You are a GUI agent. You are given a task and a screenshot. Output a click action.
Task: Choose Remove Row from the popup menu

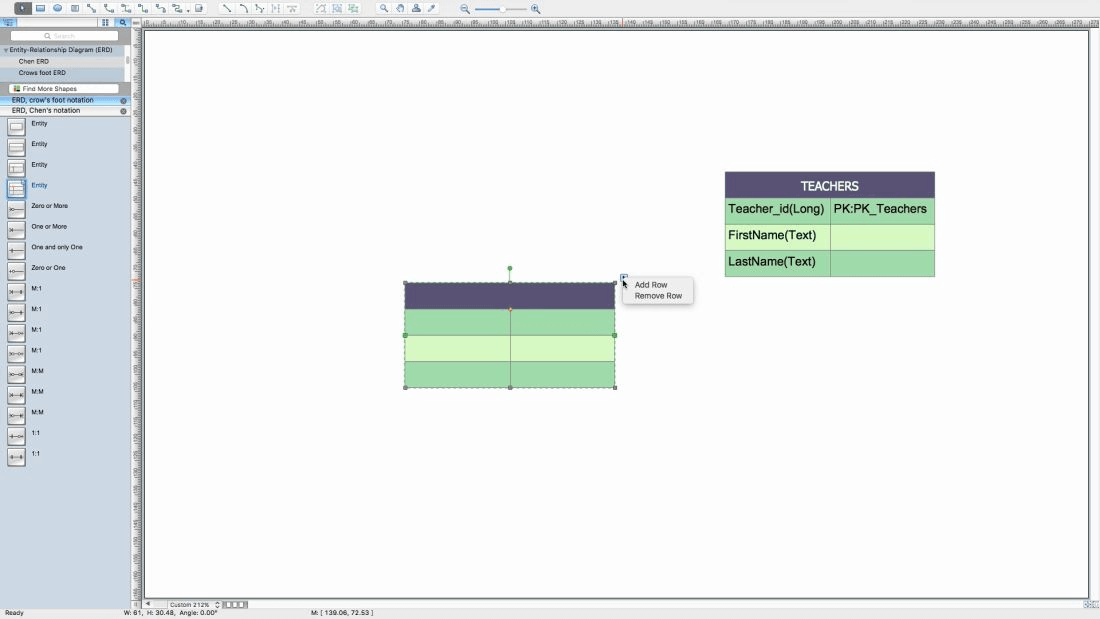point(658,296)
